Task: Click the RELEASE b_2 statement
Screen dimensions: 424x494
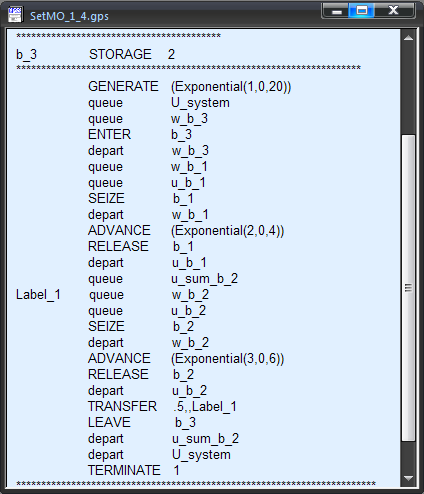Action: (141, 374)
